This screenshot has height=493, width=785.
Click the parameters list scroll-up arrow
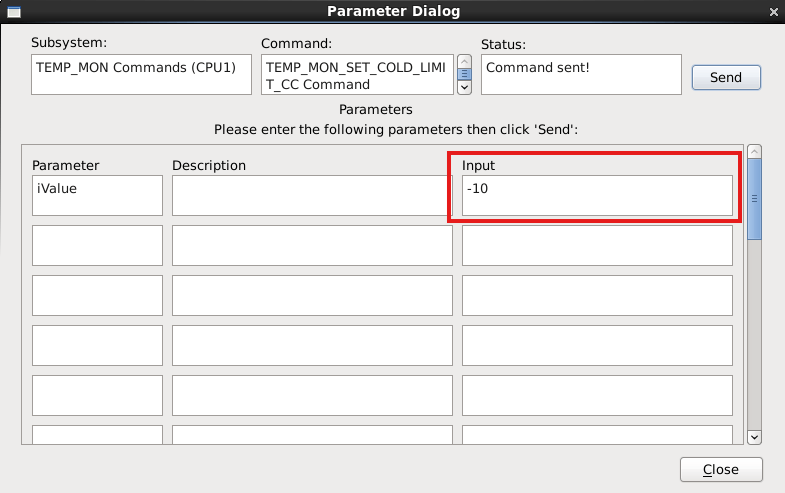coord(754,152)
